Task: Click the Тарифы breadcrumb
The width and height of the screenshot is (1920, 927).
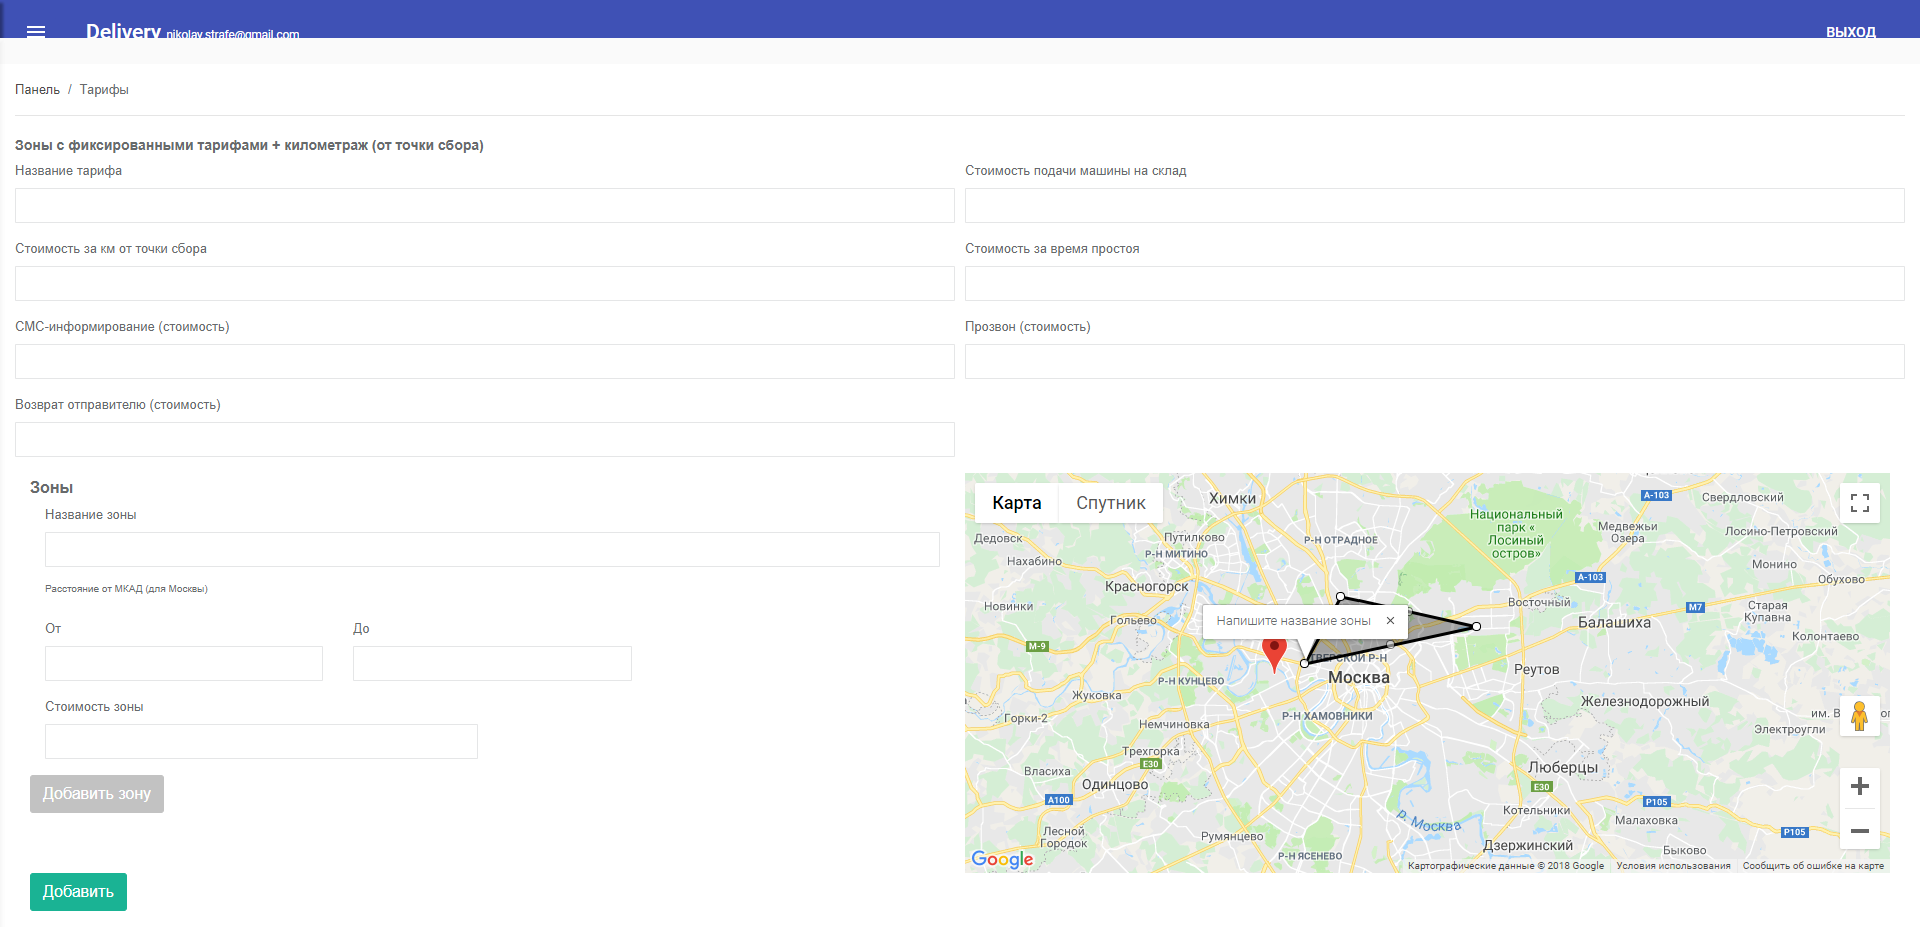Action: pyautogui.click(x=104, y=90)
